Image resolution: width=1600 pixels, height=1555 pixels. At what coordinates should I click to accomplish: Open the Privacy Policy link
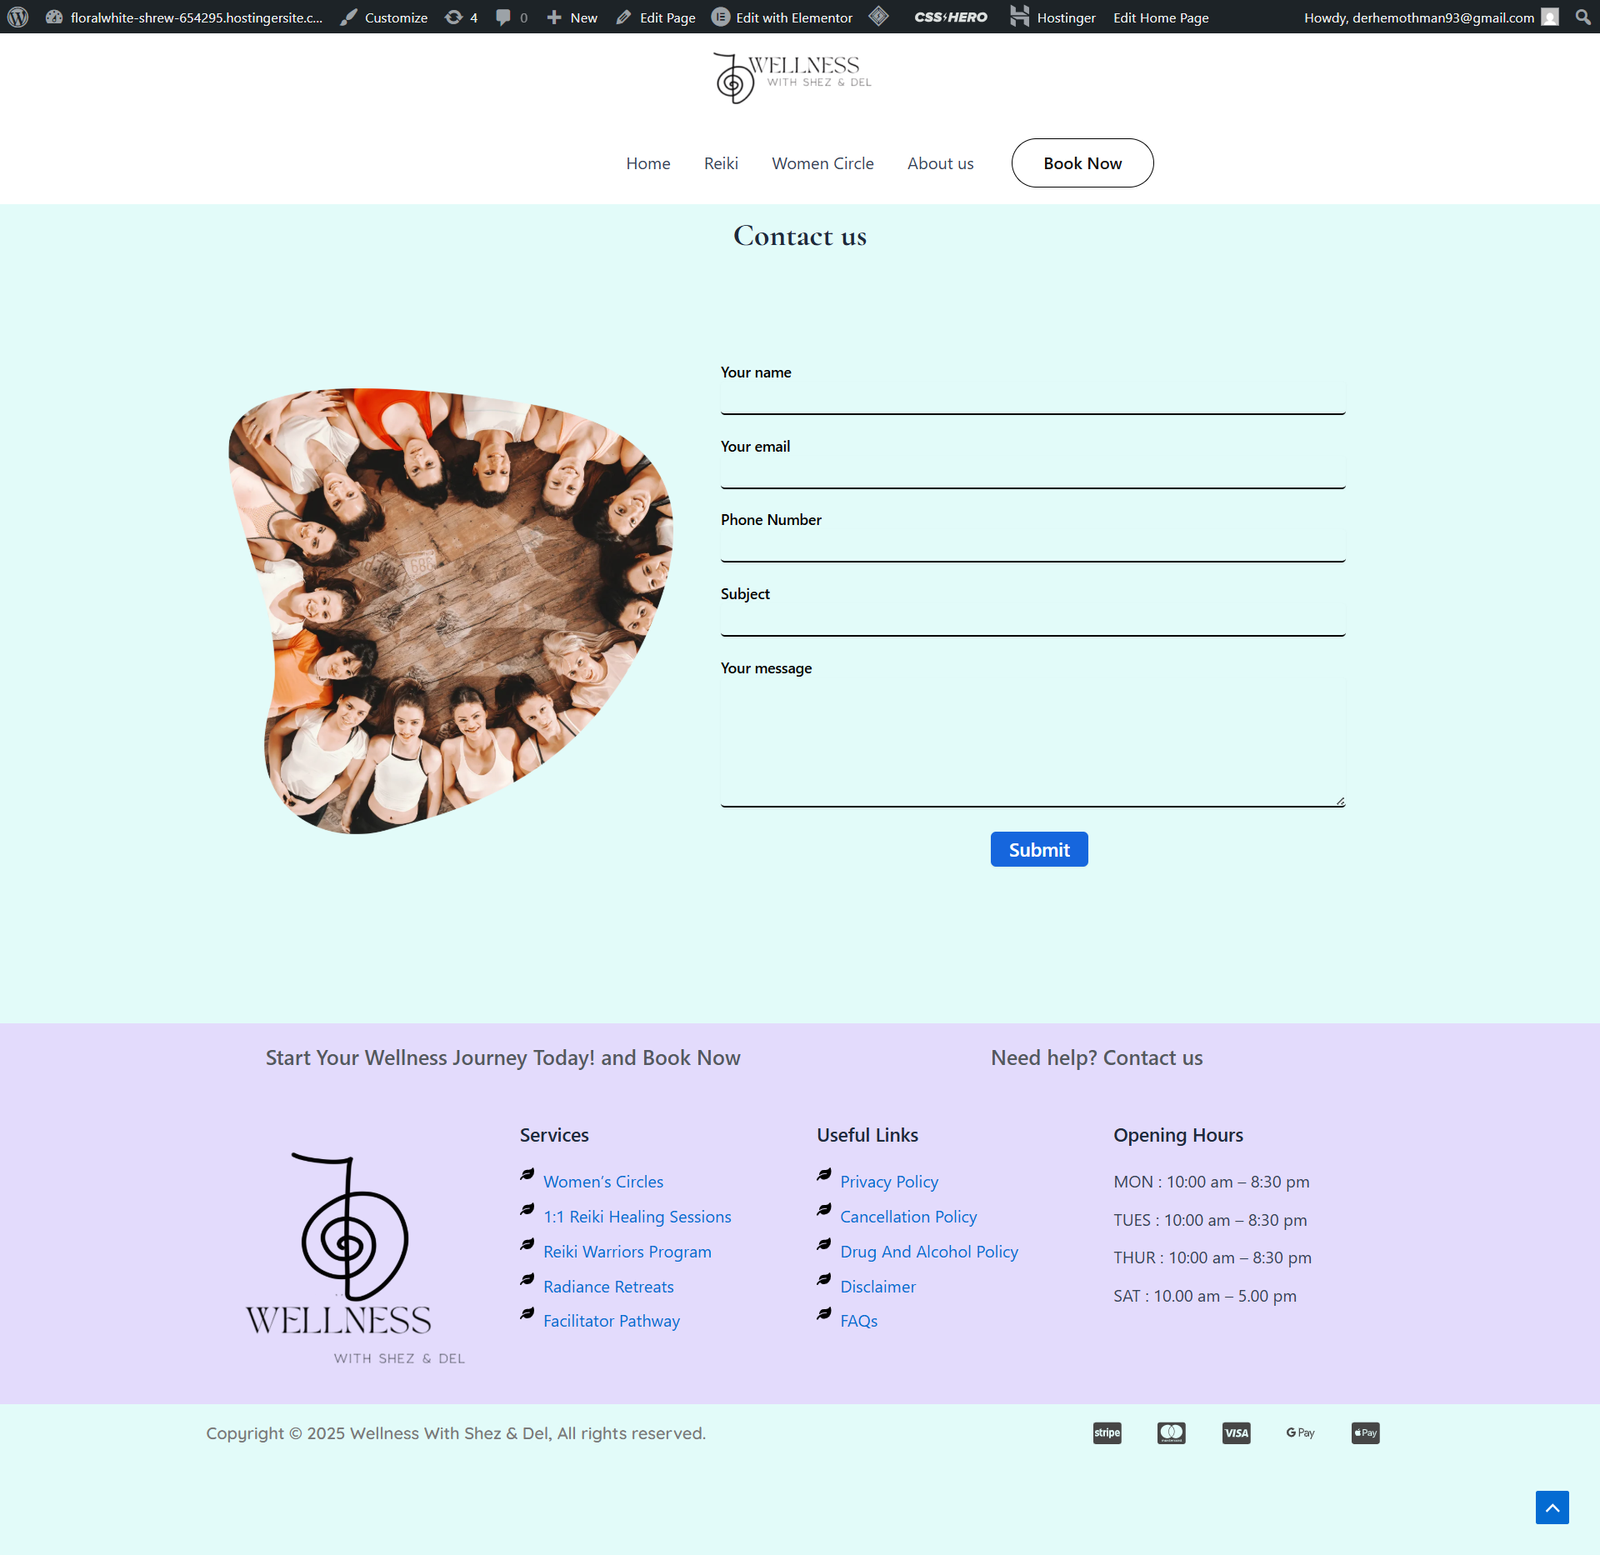(x=888, y=1181)
